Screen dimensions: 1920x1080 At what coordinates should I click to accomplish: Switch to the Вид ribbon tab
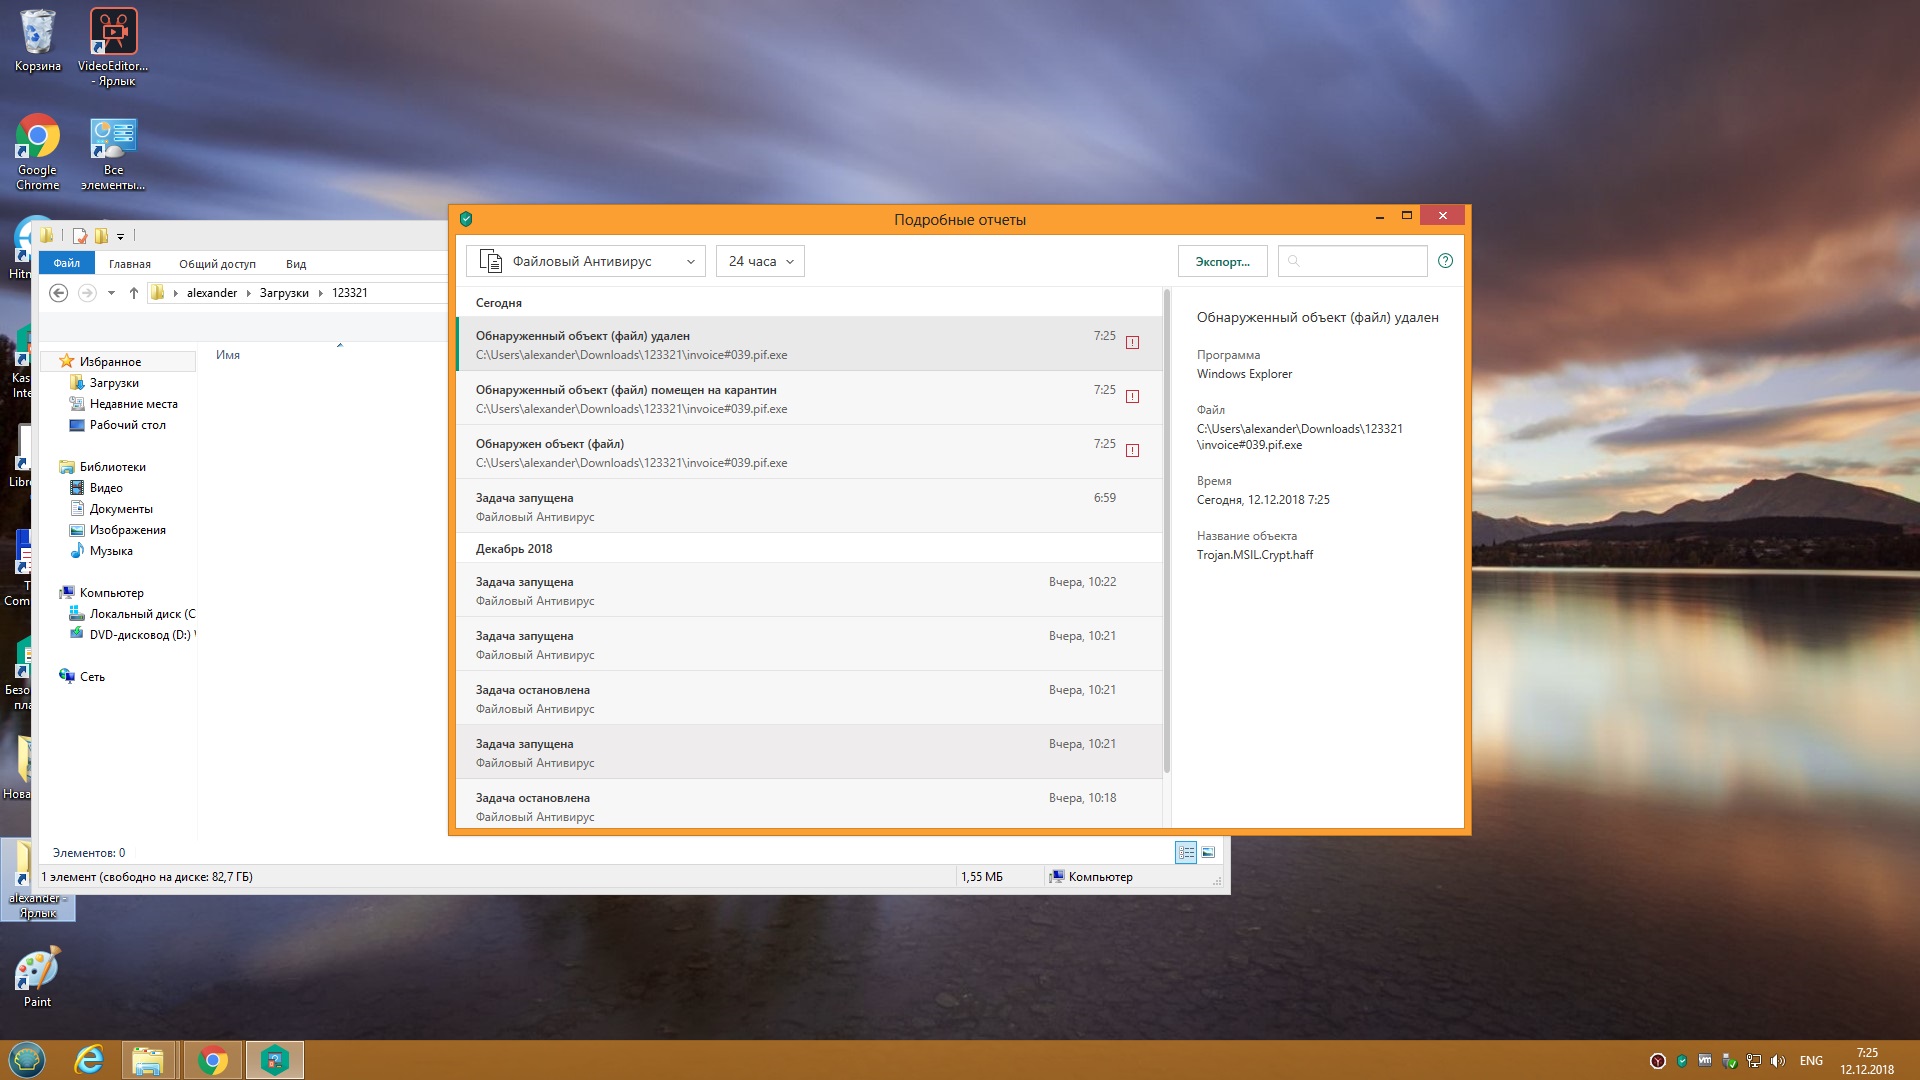295,264
